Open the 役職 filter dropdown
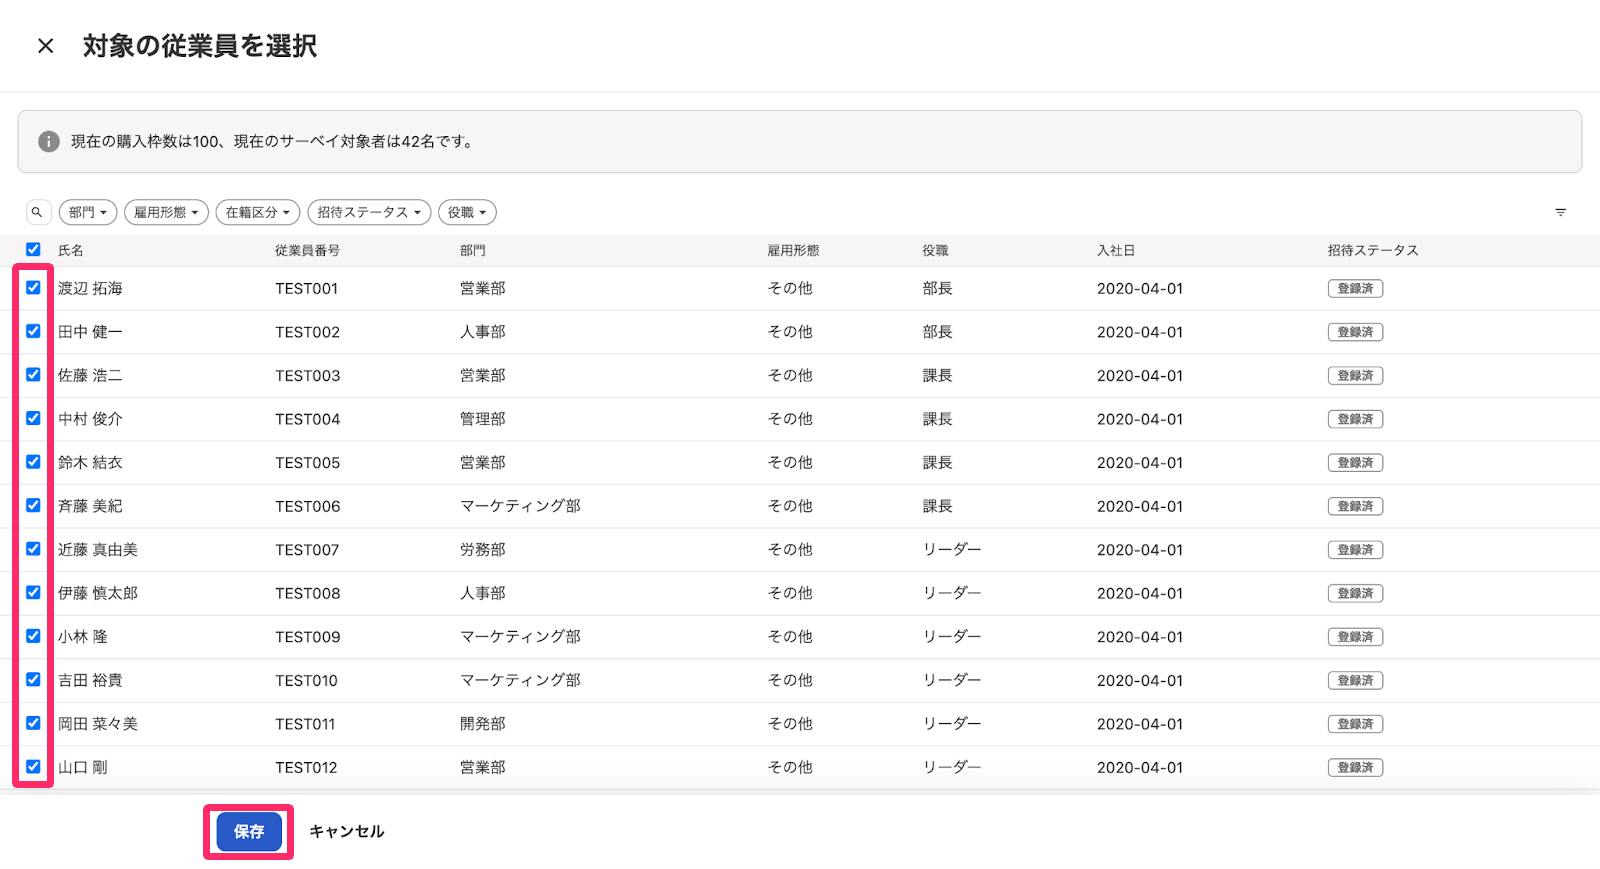 click(467, 212)
